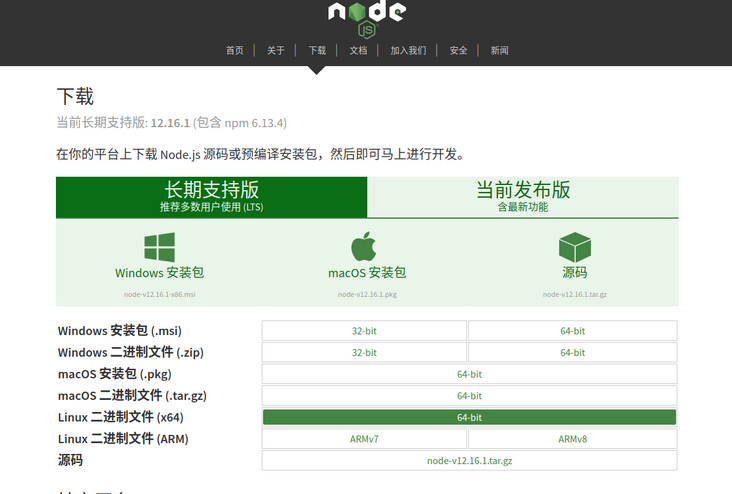
Task: Click the green source code box icon
Action: click(574, 247)
